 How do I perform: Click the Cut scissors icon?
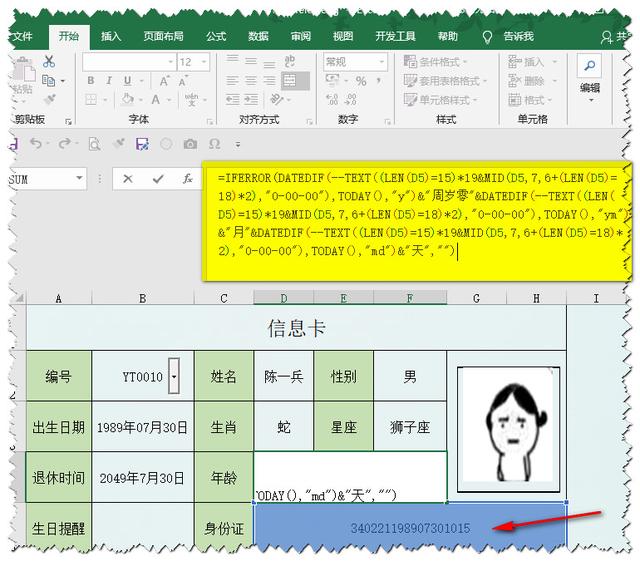[x=49, y=62]
